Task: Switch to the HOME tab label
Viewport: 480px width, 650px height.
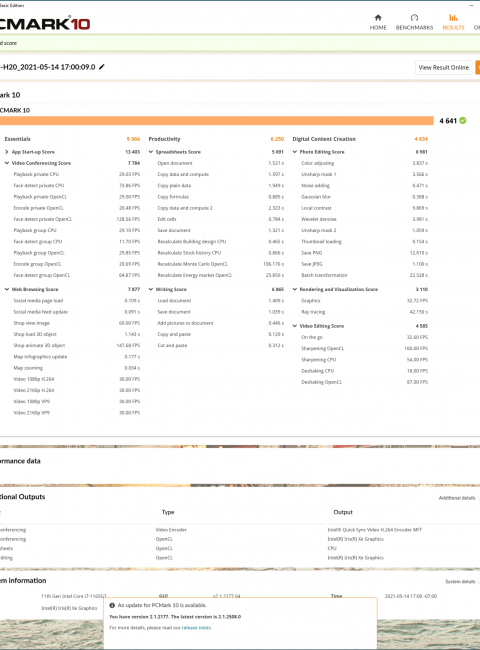Action: coord(378,28)
